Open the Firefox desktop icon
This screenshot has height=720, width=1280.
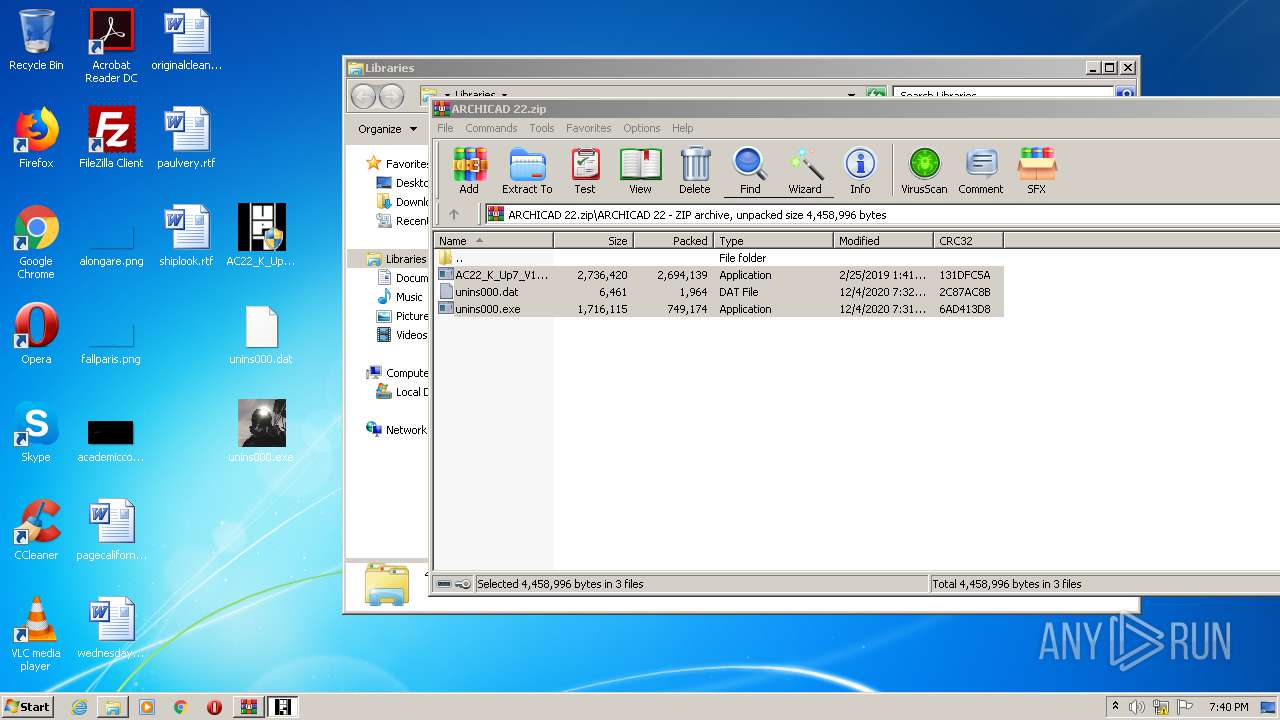36,138
